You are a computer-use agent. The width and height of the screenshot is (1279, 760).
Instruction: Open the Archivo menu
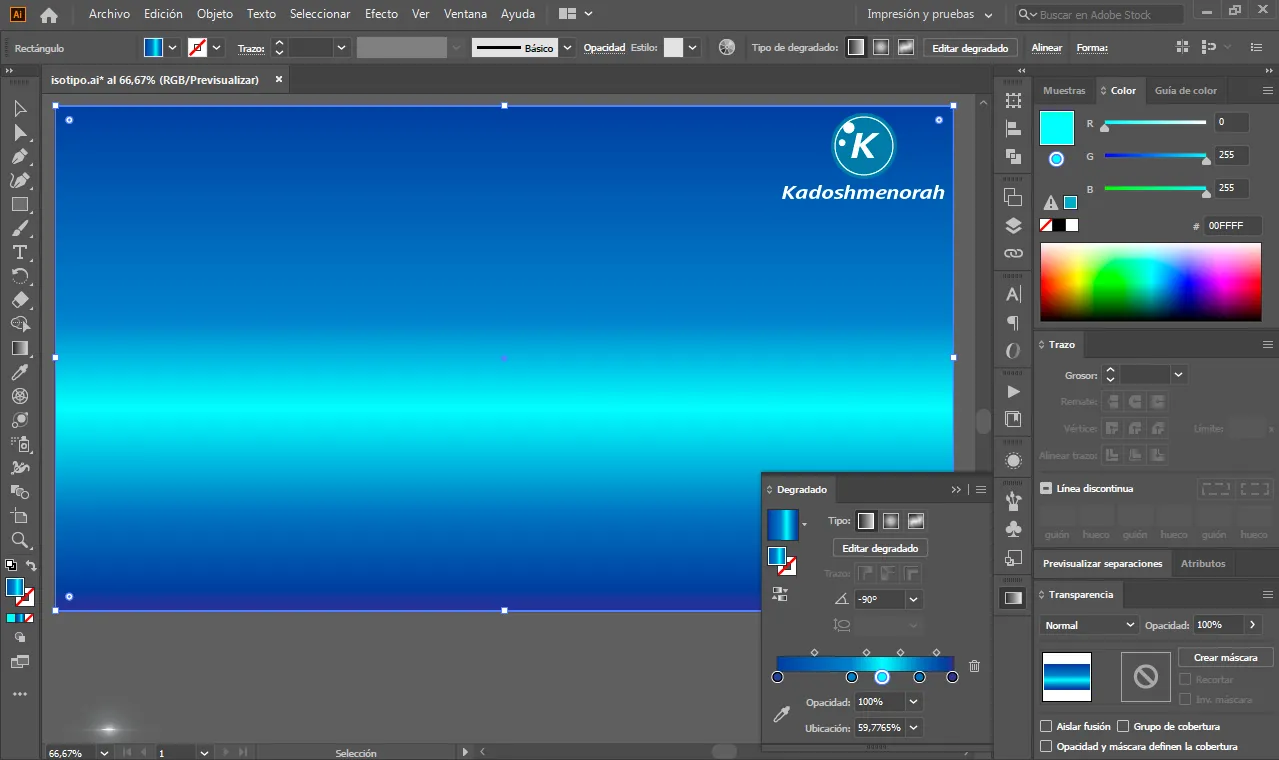(x=109, y=14)
